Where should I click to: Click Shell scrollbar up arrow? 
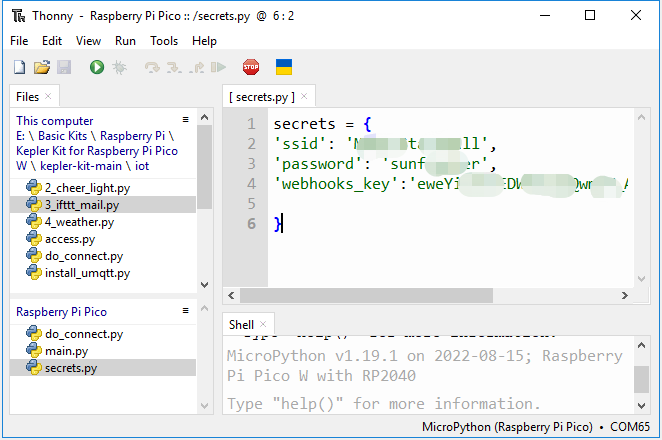(x=641, y=345)
